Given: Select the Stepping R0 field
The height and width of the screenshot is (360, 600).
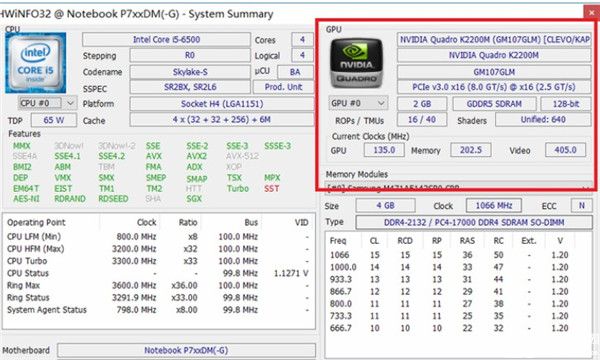Looking at the screenshot, I should click(x=190, y=55).
